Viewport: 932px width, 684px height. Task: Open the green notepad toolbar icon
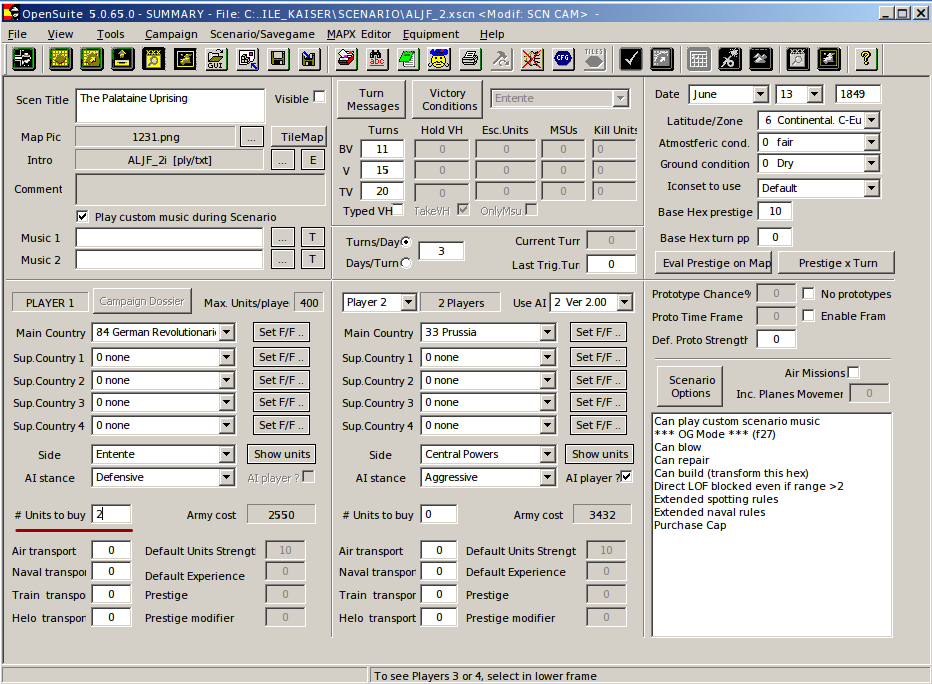point(408,59)
